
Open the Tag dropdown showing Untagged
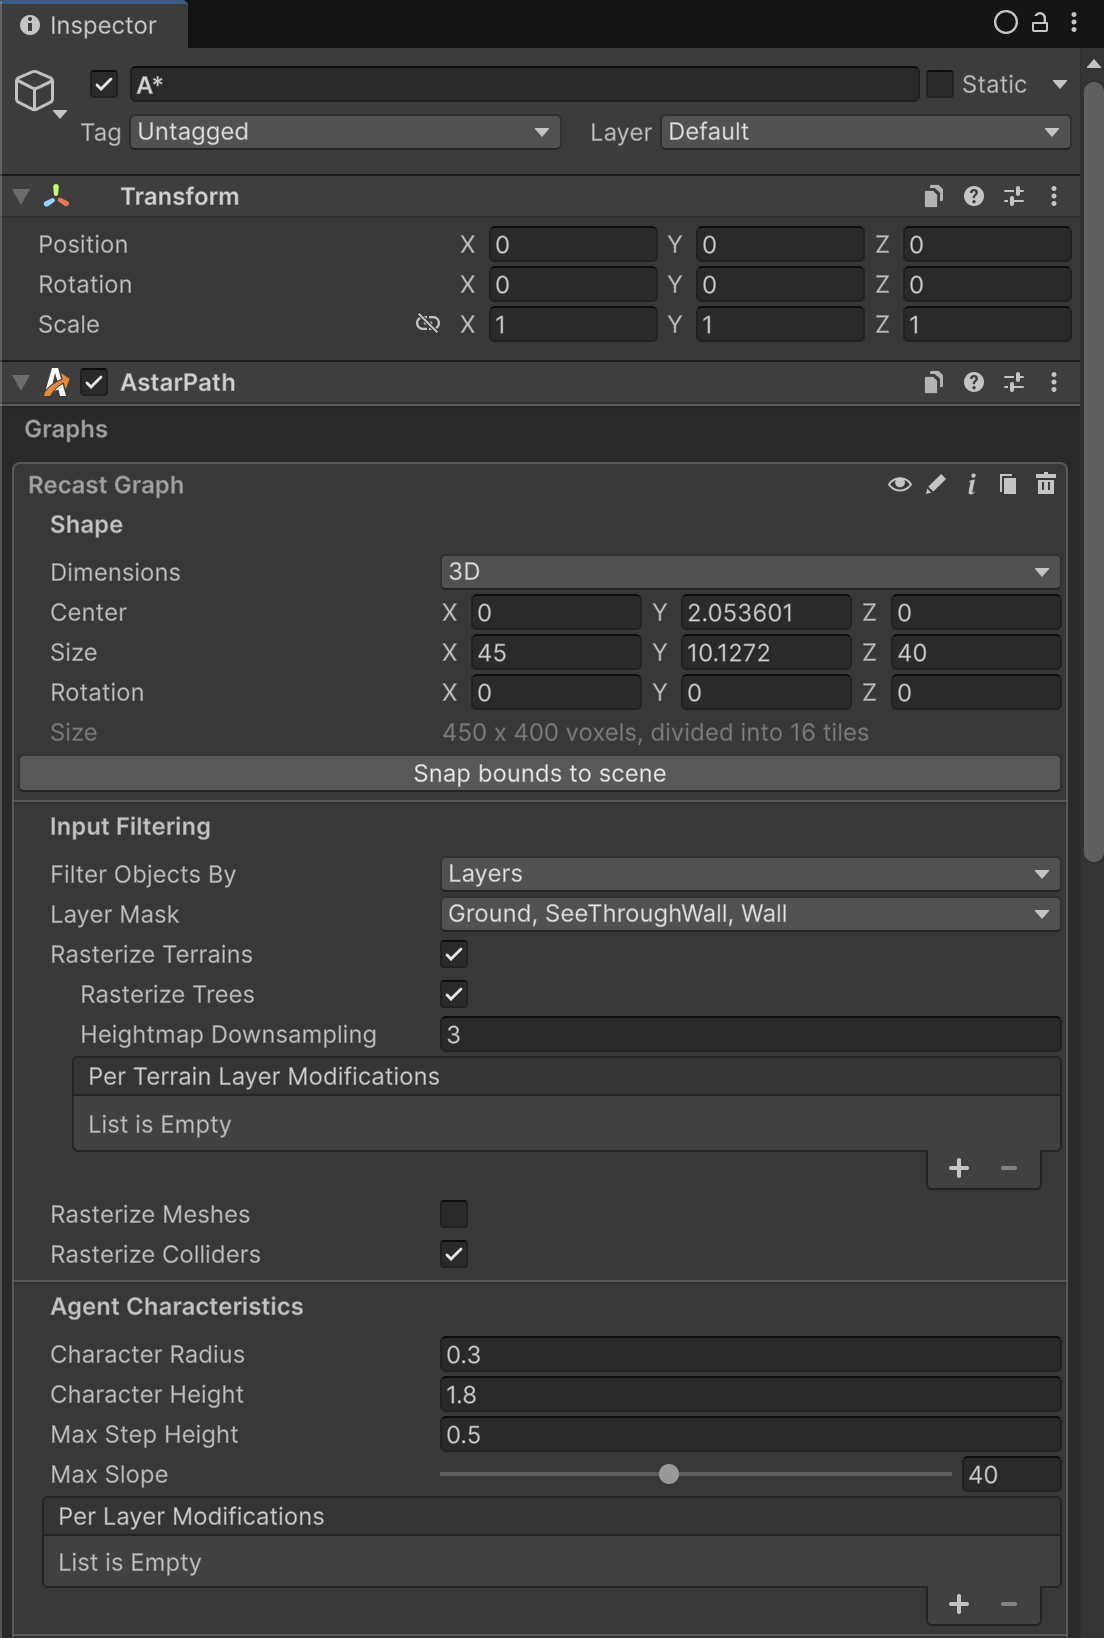tap(344, 132)
